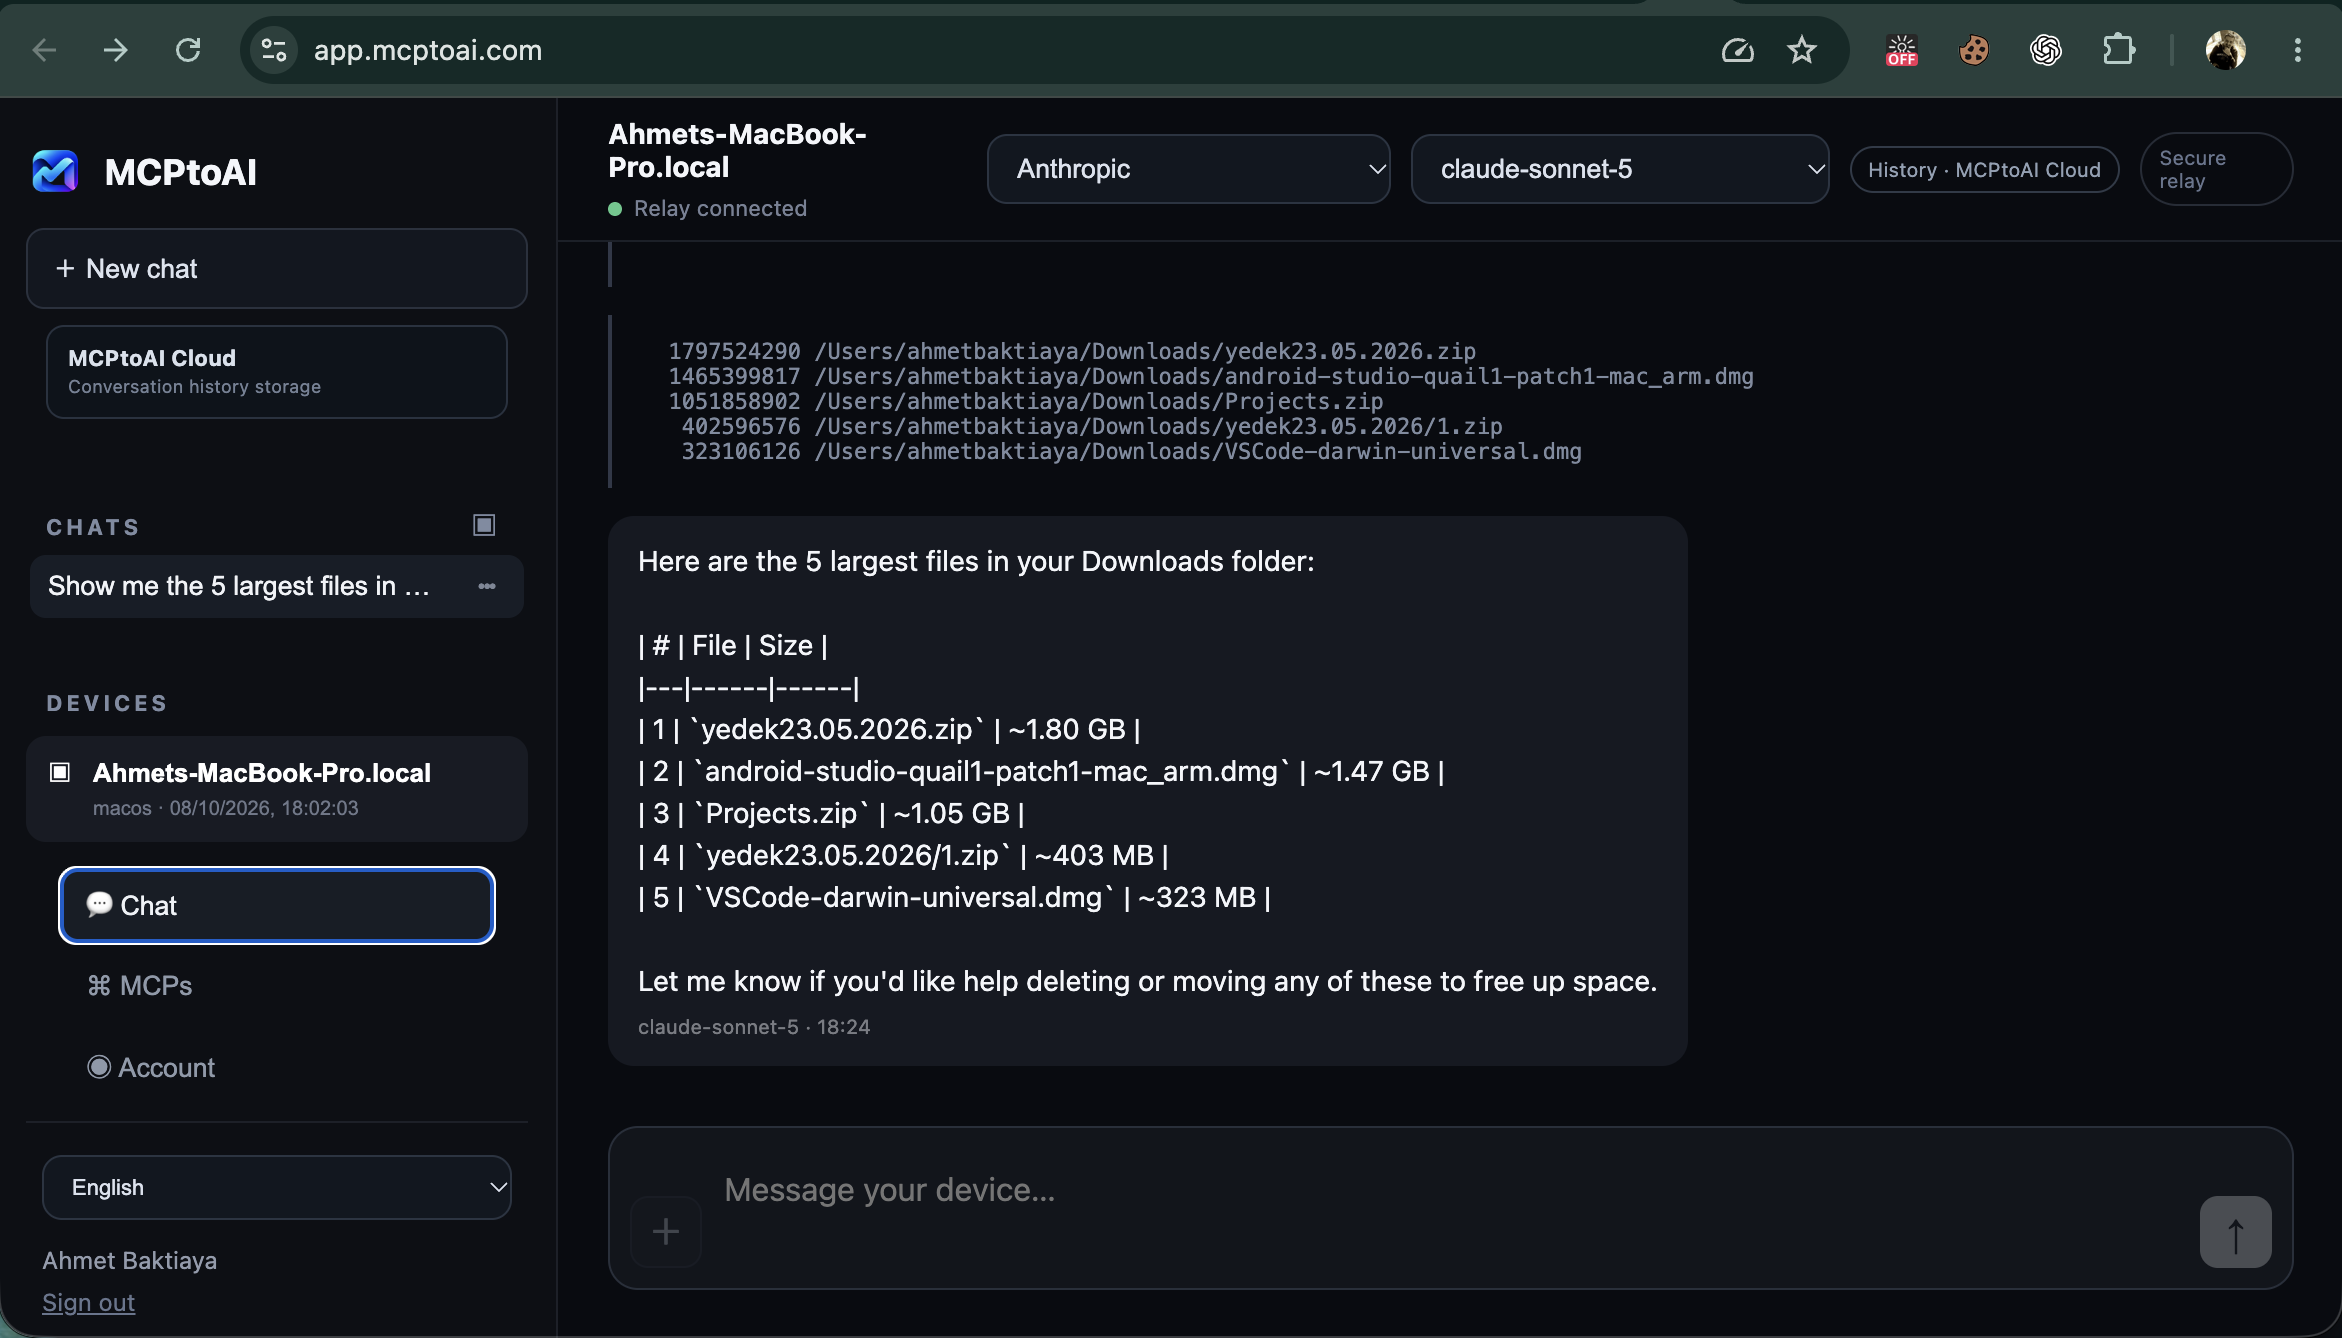Select the Chat tab in sidebar
The width and height of the screenshot is (2342, 1338).
tap(277, 905)
